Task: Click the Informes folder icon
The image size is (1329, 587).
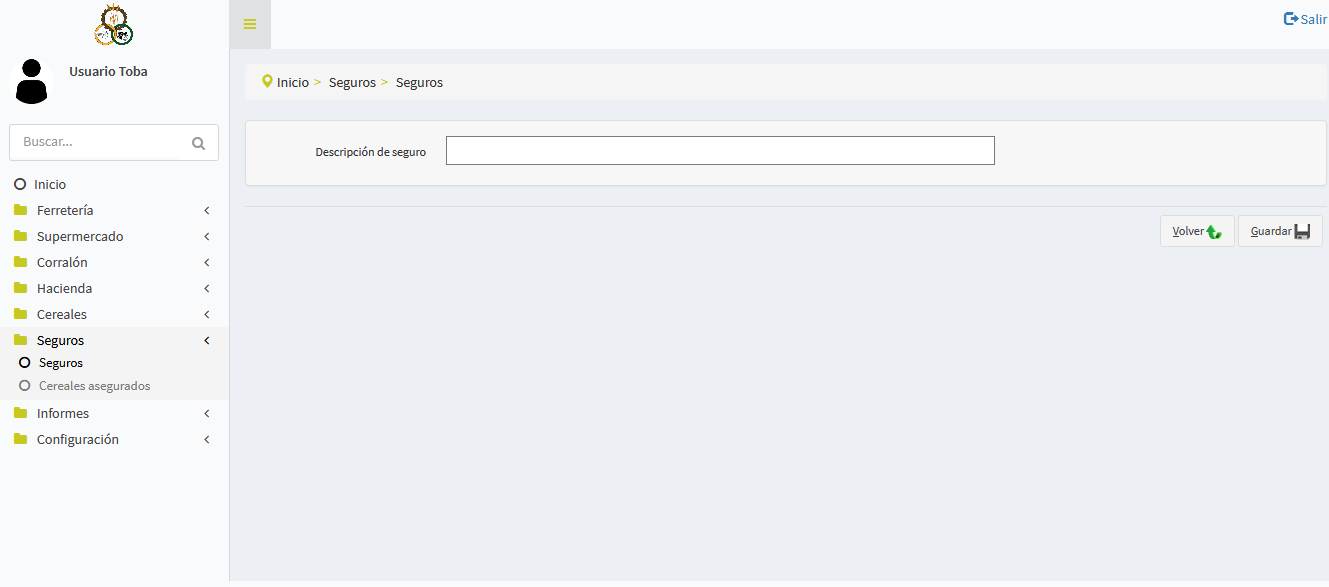Action: [x=20, y=413]
